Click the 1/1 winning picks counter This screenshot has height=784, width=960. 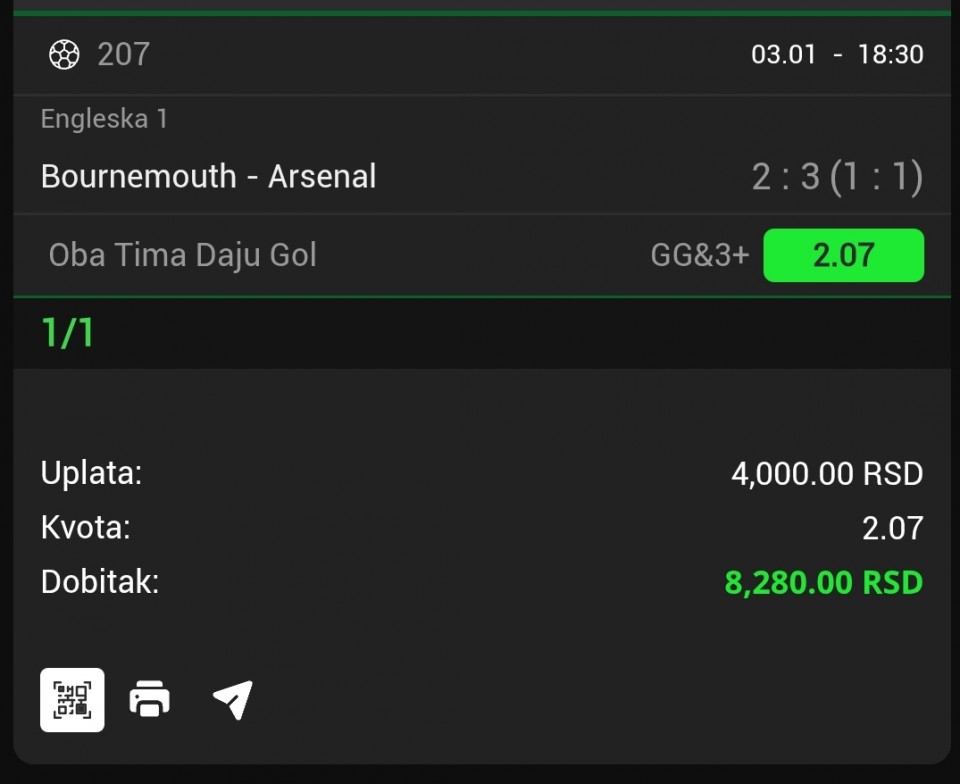(67, 333)
